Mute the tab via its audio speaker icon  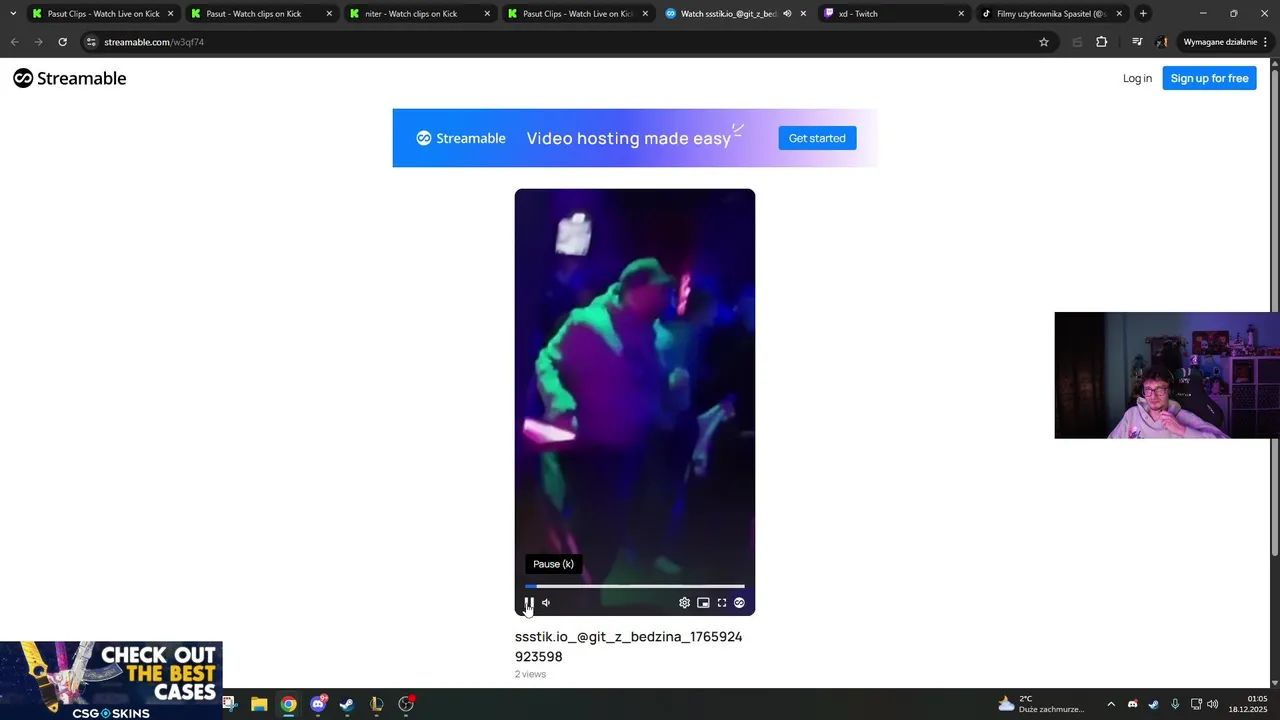(x=787, y=14)
